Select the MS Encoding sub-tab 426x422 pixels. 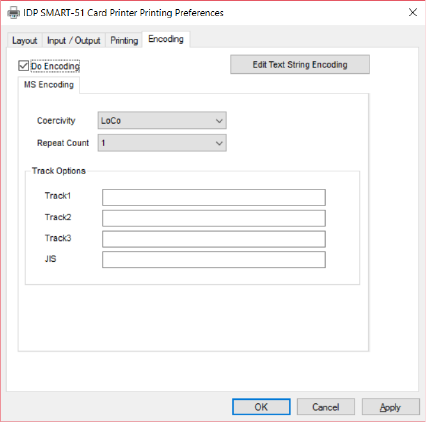(49, 85)
